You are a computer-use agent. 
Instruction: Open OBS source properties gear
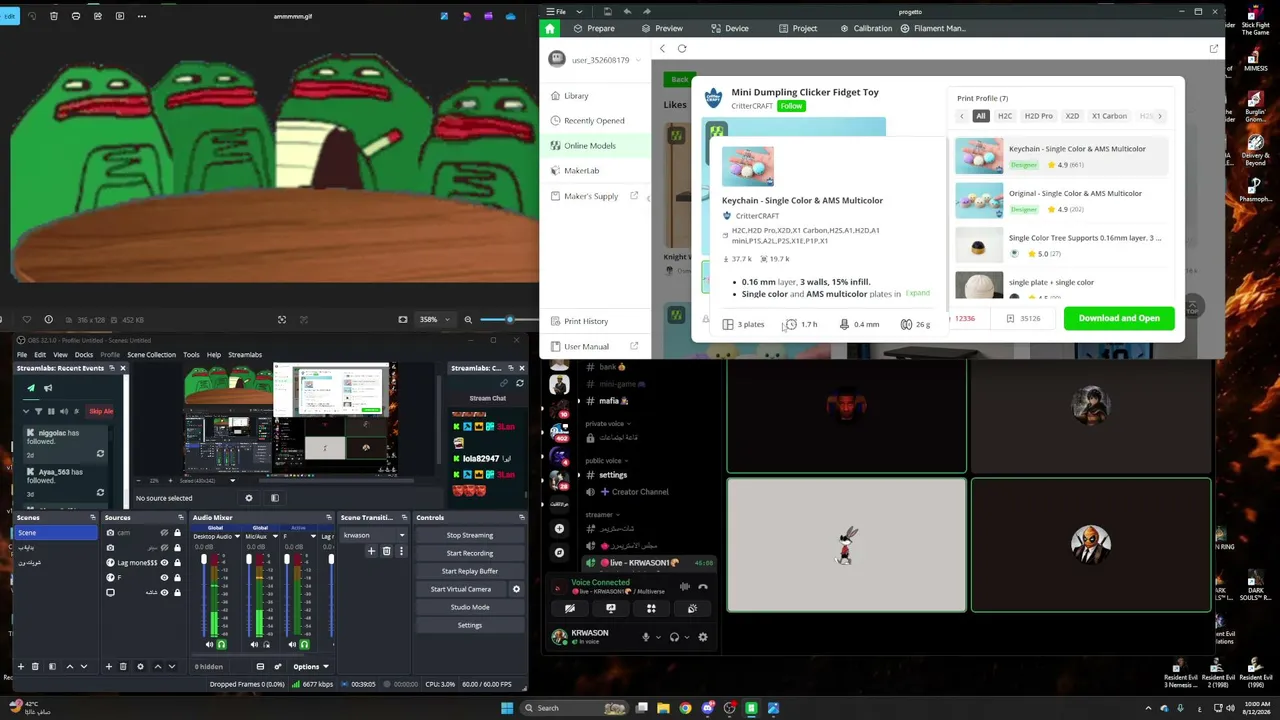pos(140,666)
